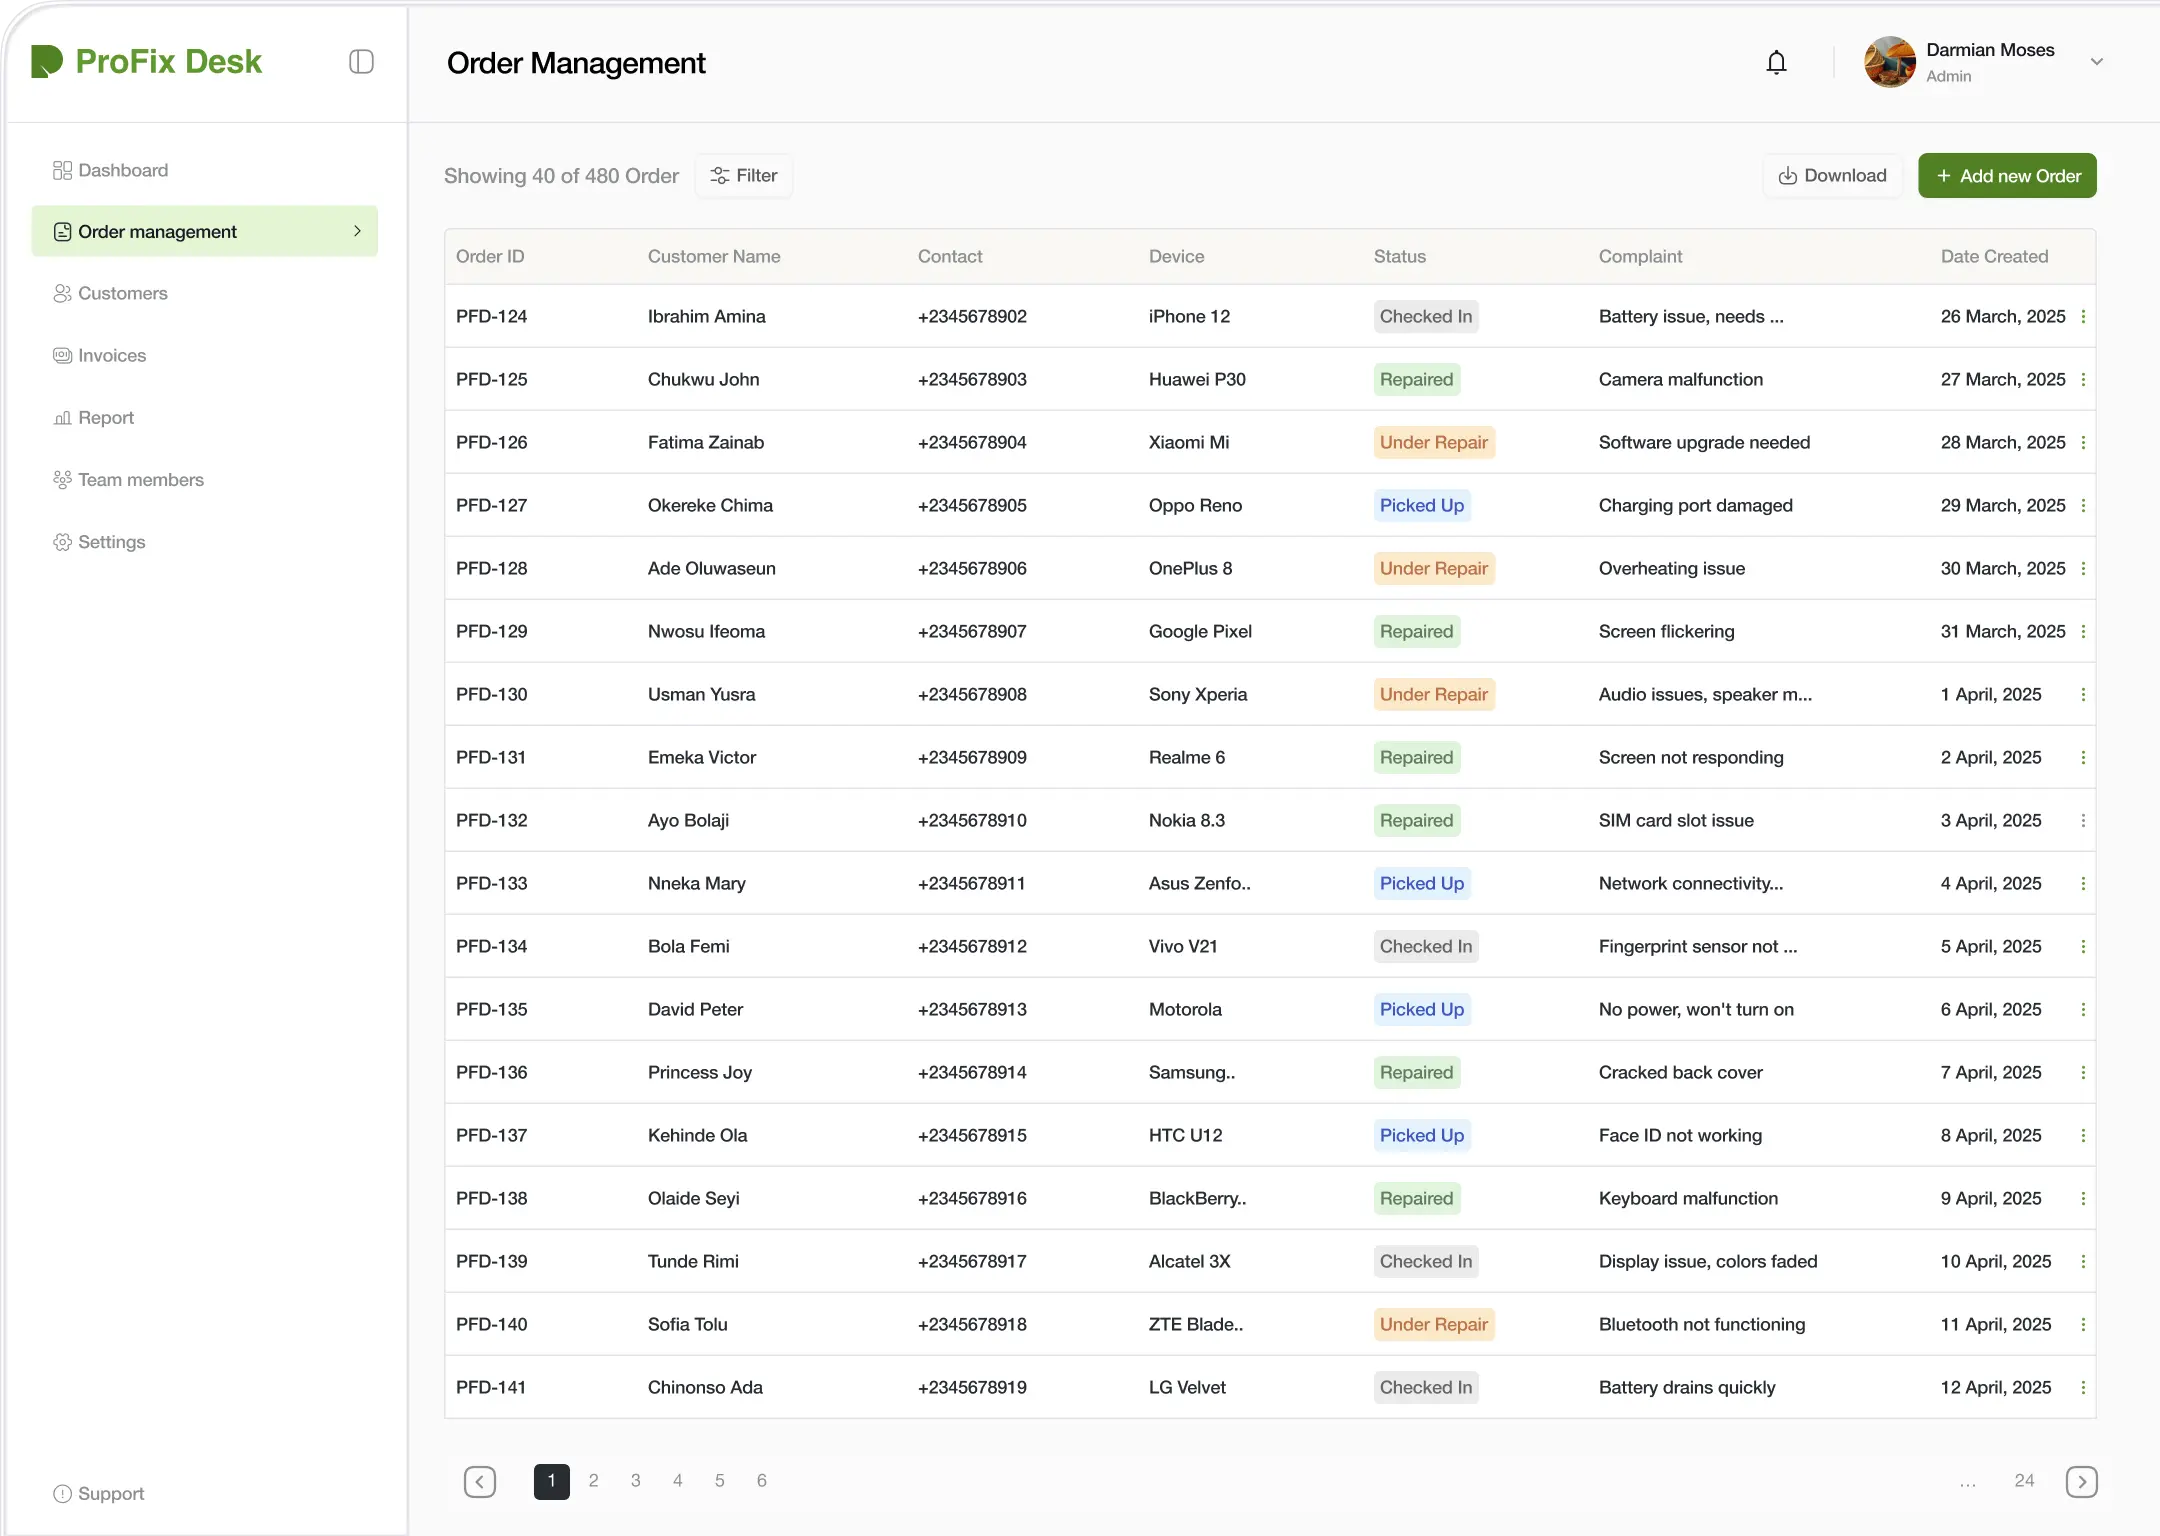Screen dimensions: 2160x1536
Task: Open row actions for PFD-139
Action: click(x=2083, y=1261)
